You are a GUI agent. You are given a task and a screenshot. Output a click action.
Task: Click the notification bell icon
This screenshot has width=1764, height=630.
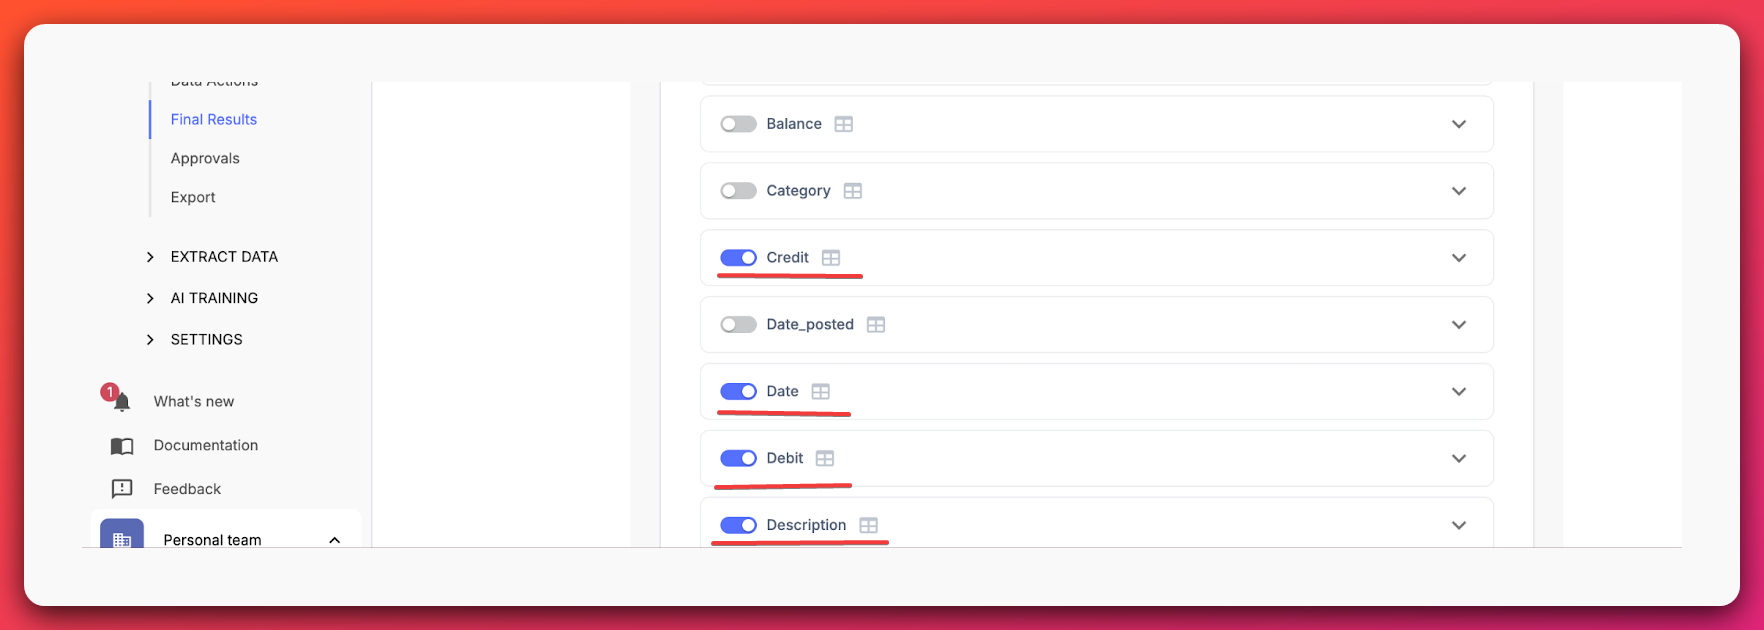click(121, 401)
